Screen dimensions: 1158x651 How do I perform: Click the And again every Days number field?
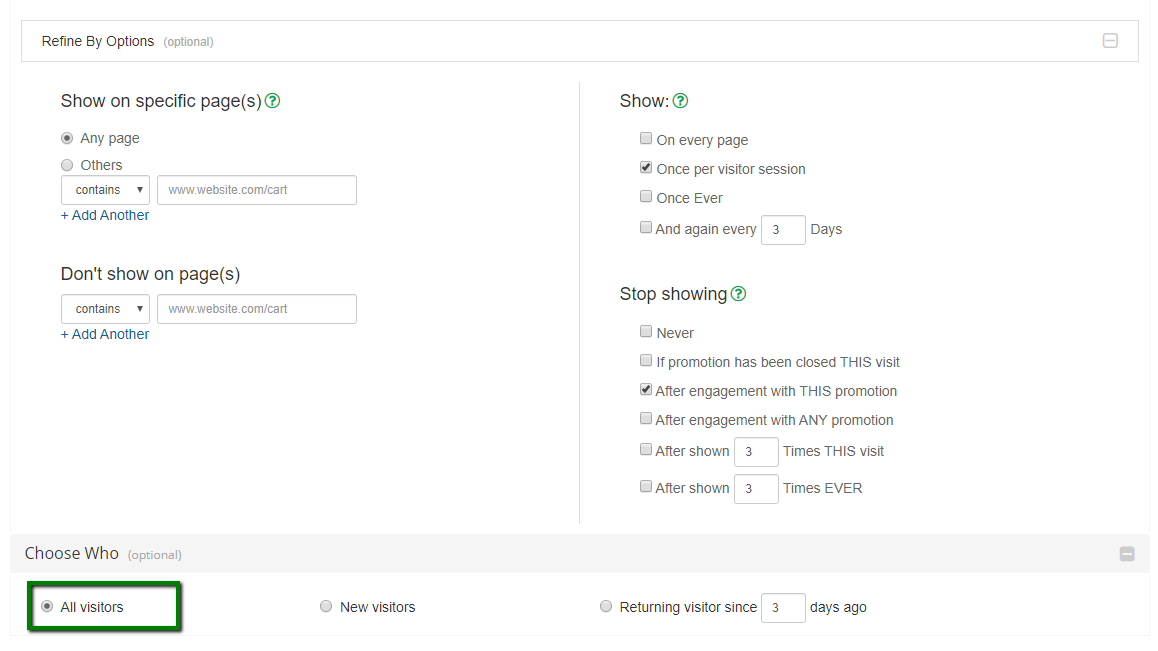783,230
